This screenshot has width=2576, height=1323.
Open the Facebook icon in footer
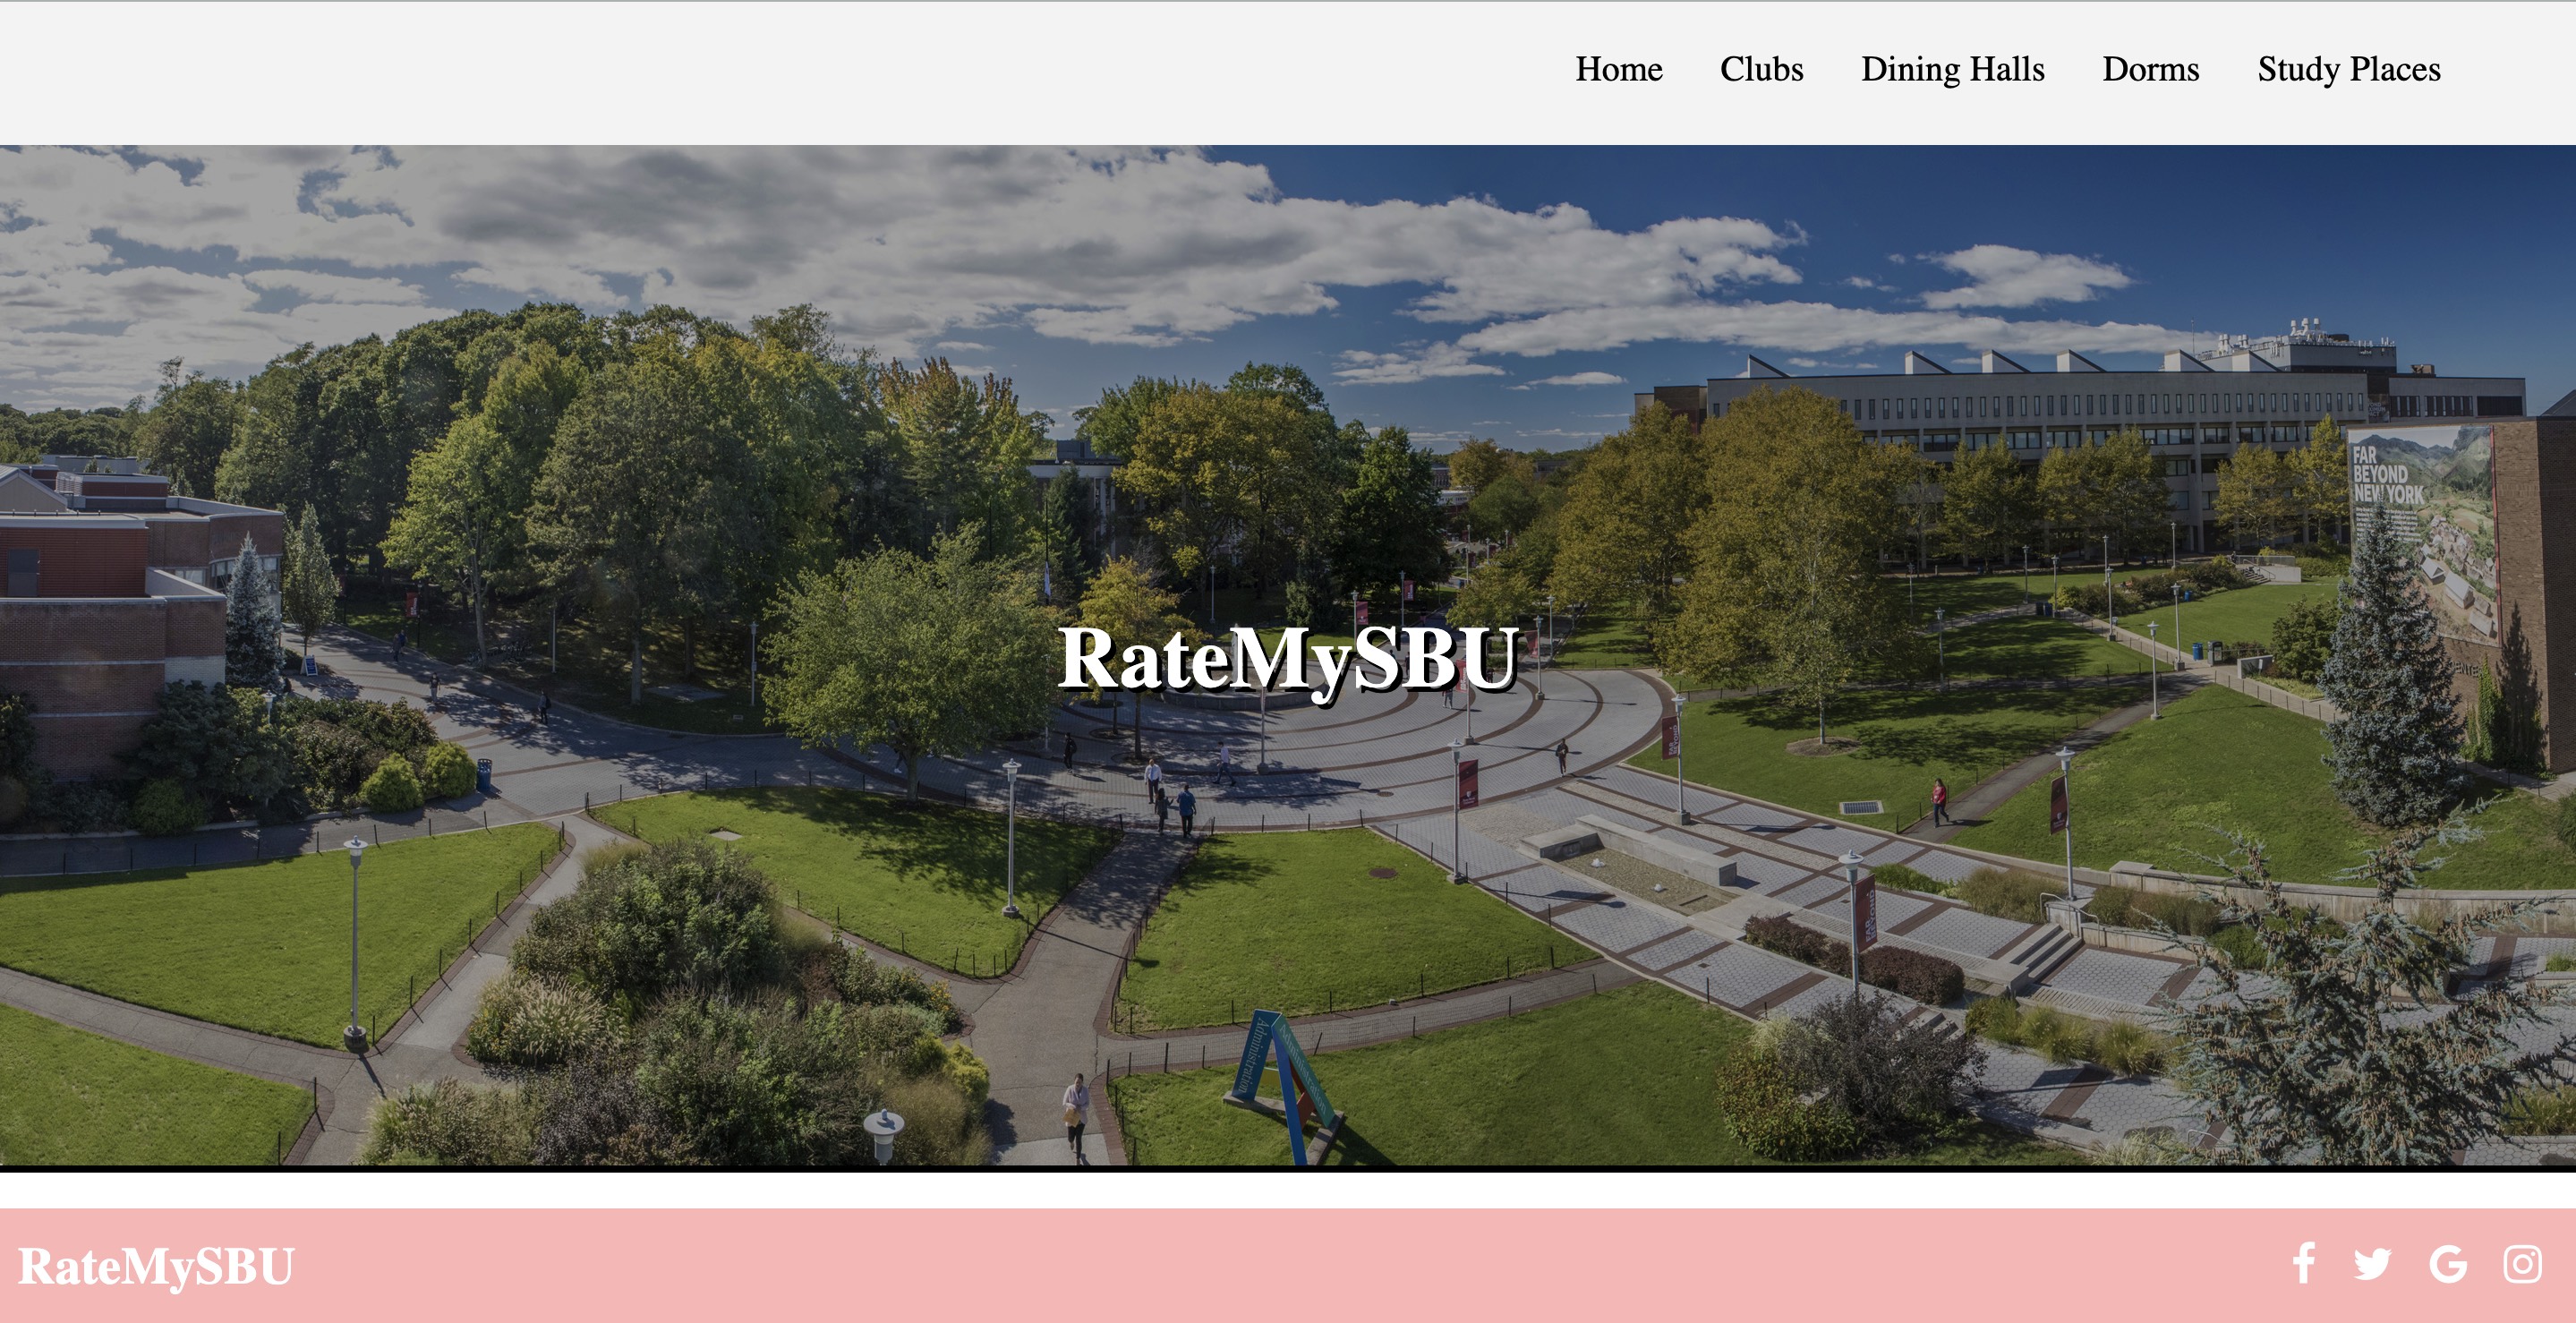[x=2303, y=1263]
